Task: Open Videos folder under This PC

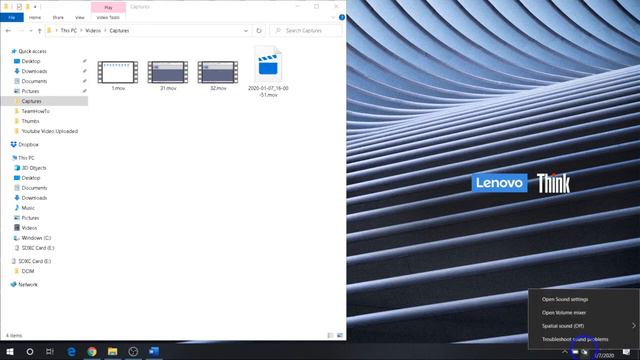Action: [x=29, y=228]
